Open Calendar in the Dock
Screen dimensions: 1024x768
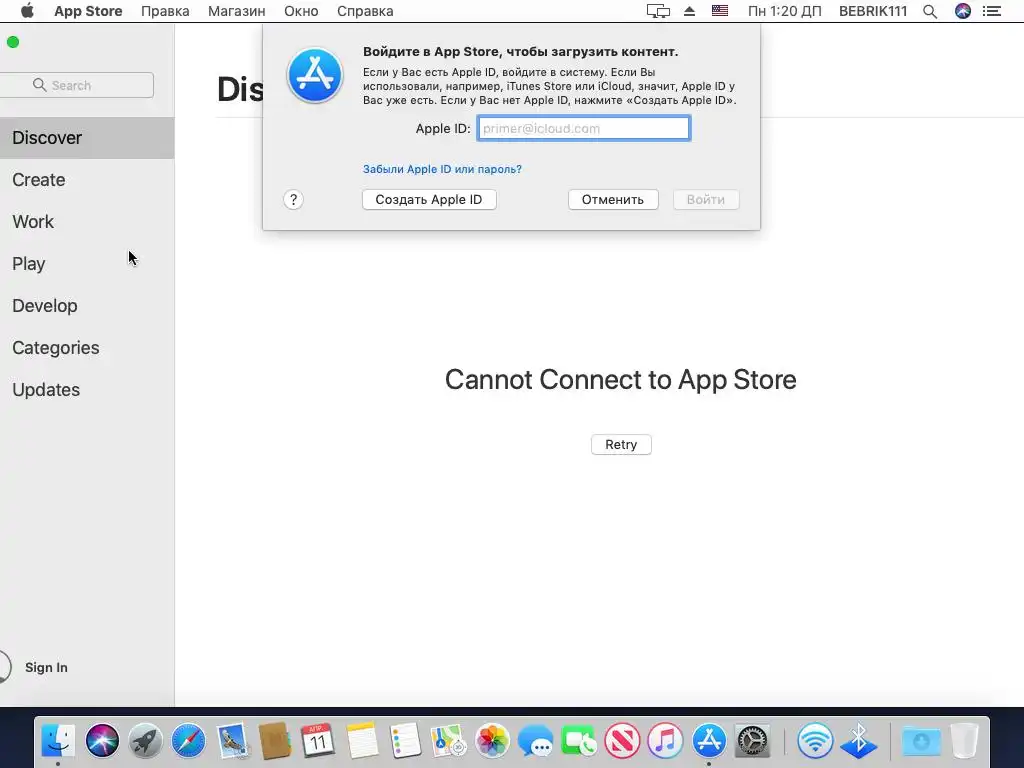(x=318, y=741)
